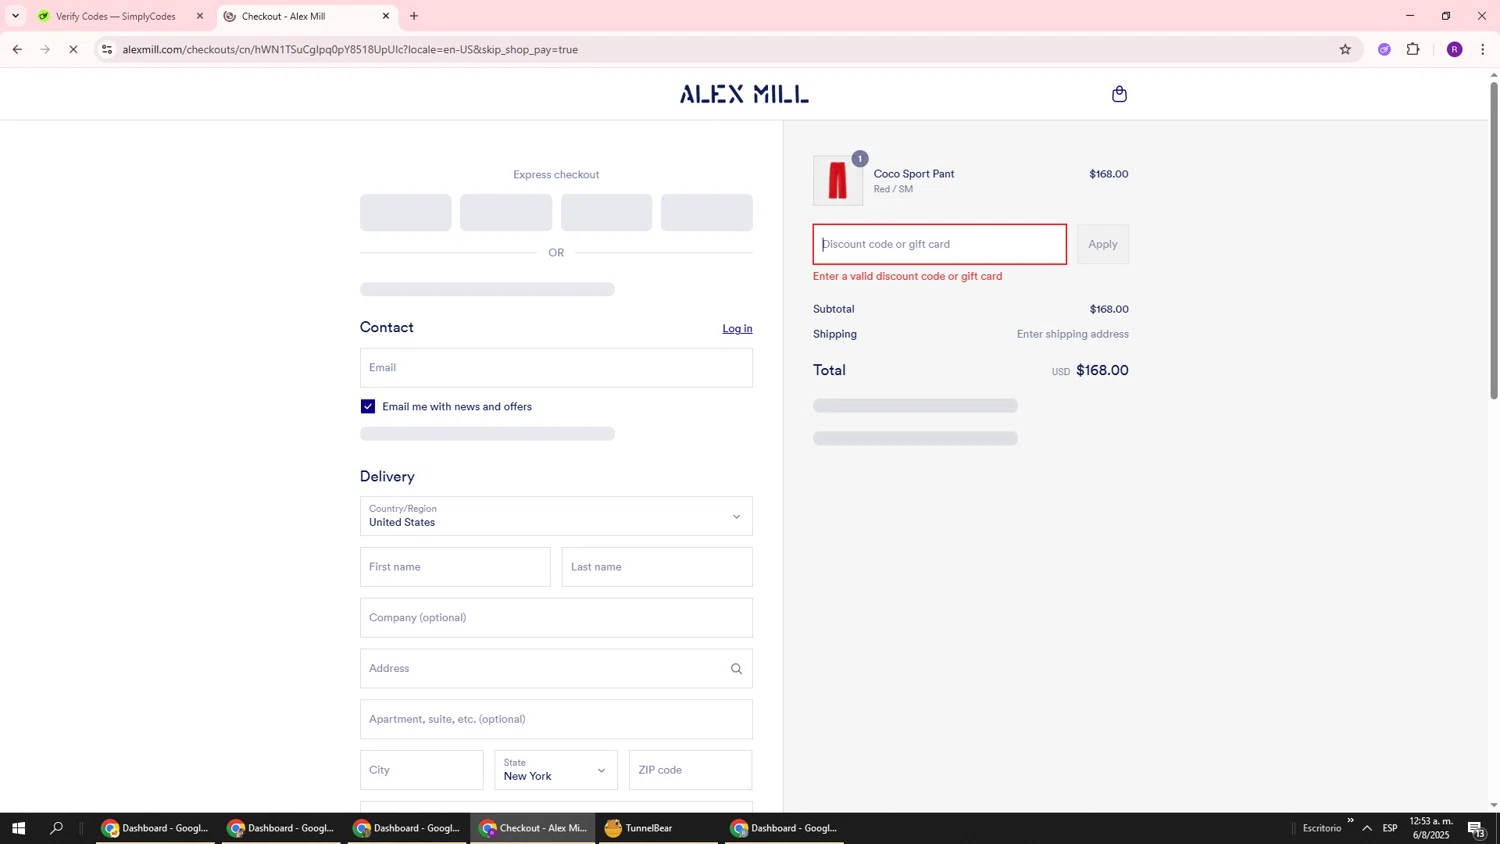1500x844 pixels.
Task: Click the page vertical scrollbar
Action: (x=1494, y=240)
